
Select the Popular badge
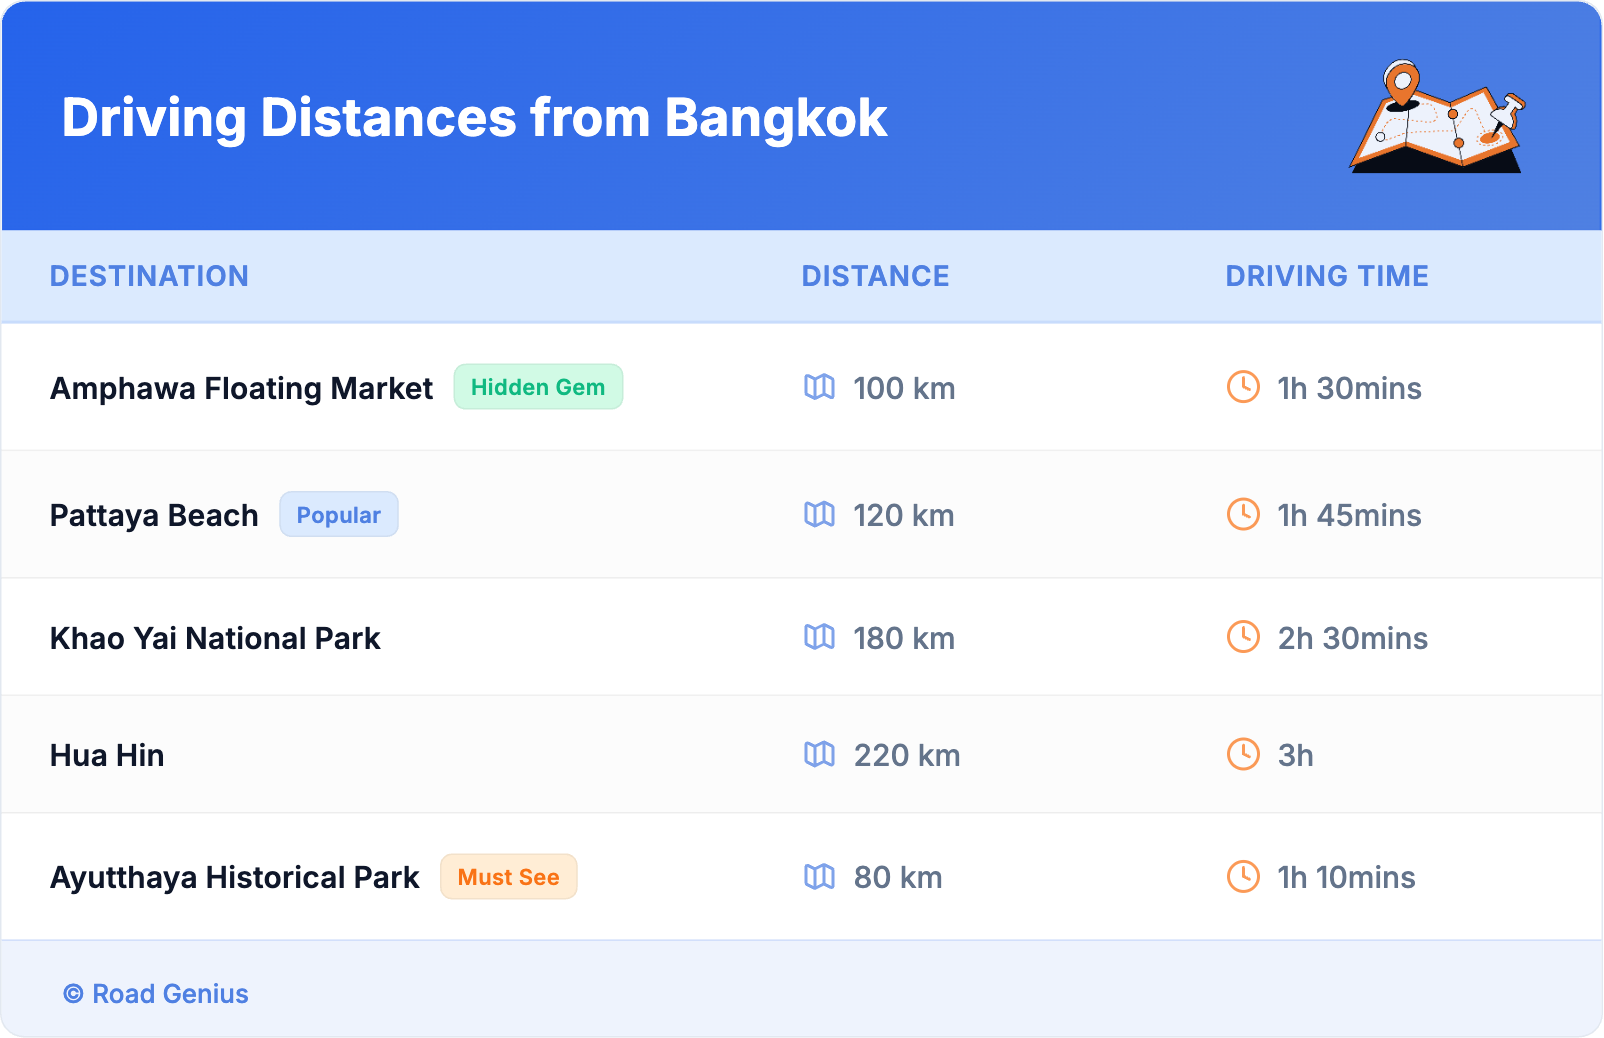click(338, 515)
